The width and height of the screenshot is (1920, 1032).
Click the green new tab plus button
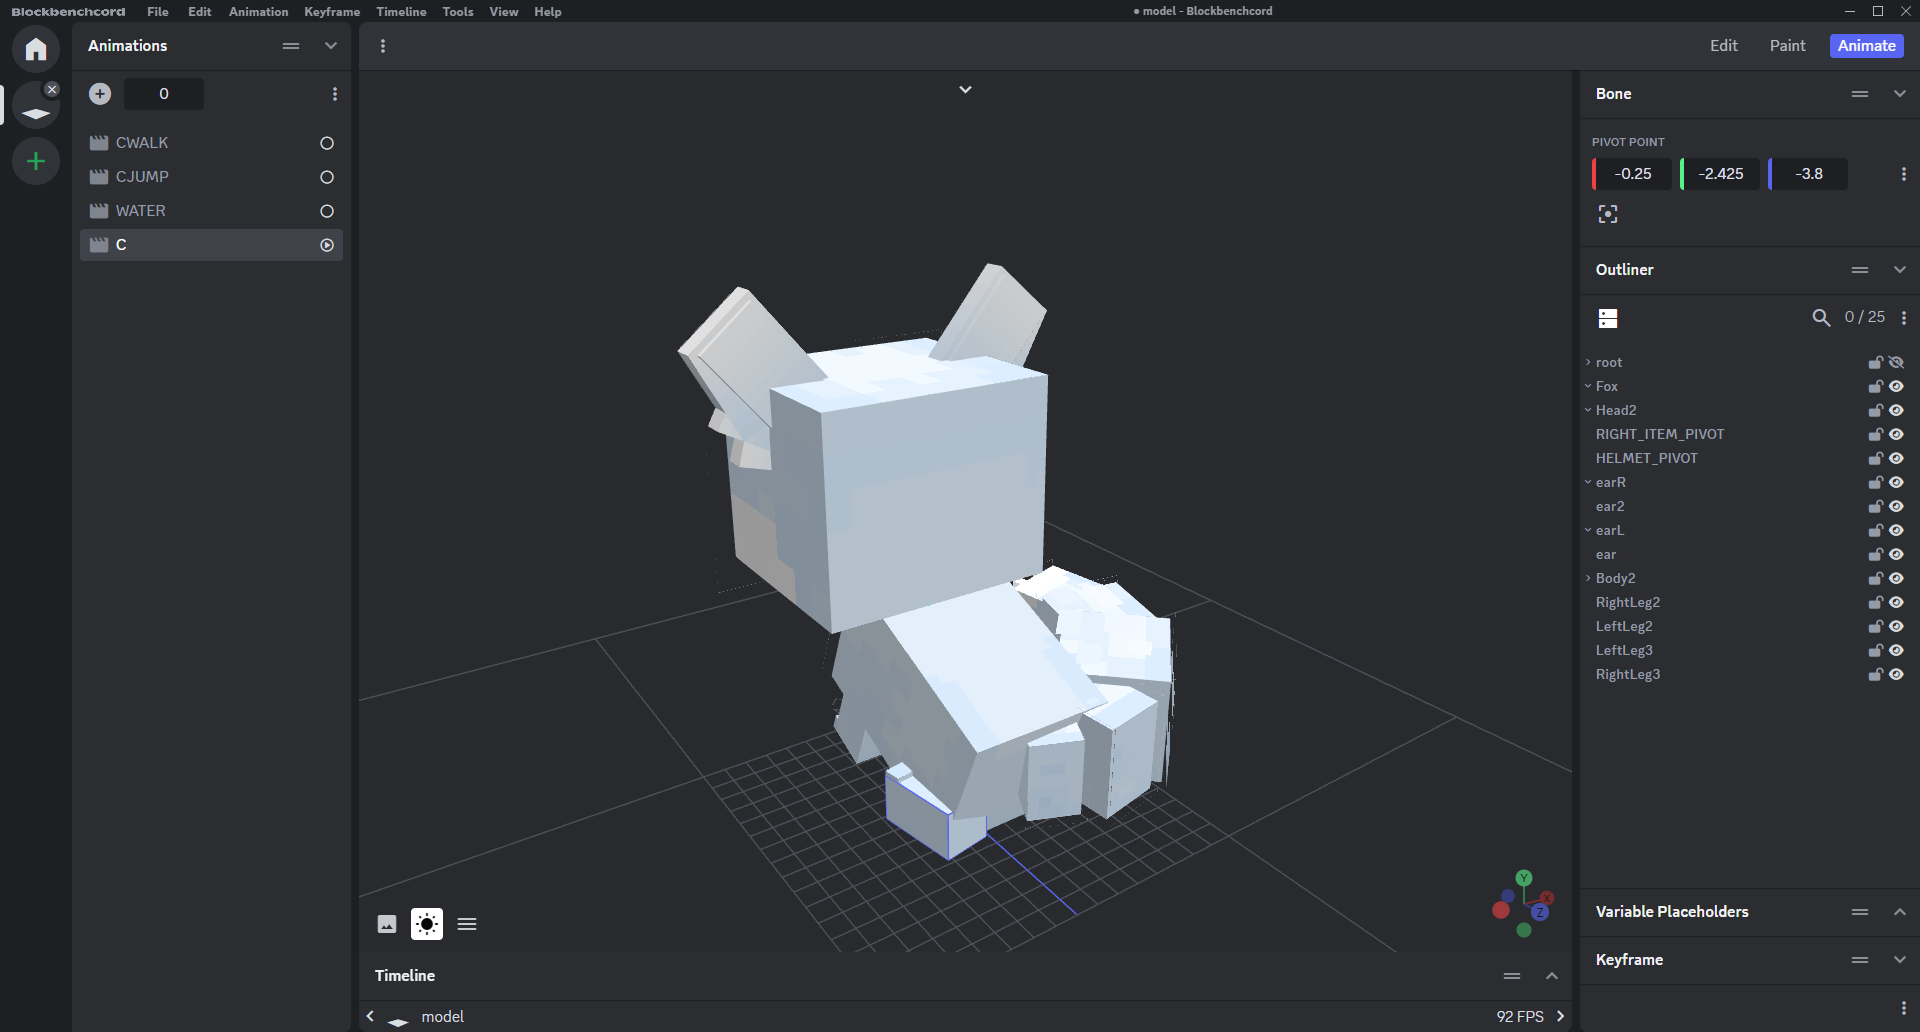tap(36, 161)
